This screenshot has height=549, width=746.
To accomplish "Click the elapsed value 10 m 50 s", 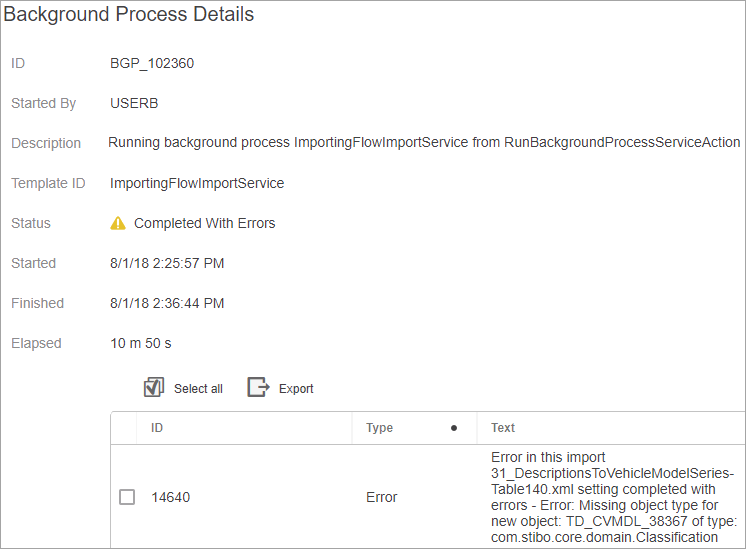I will coord(141,343).
